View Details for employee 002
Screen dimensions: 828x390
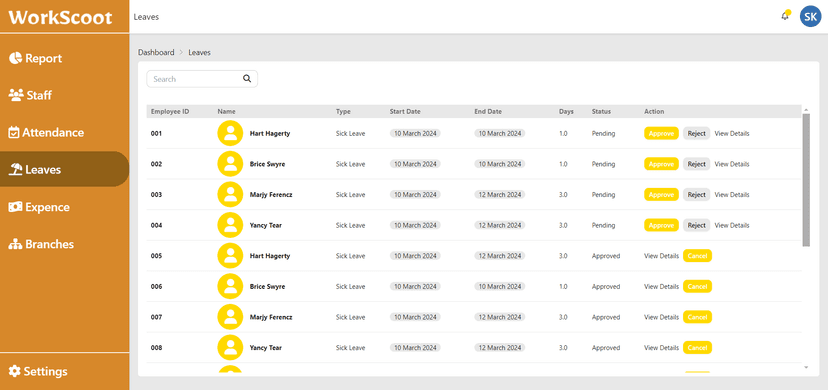[x=732, y=164]
